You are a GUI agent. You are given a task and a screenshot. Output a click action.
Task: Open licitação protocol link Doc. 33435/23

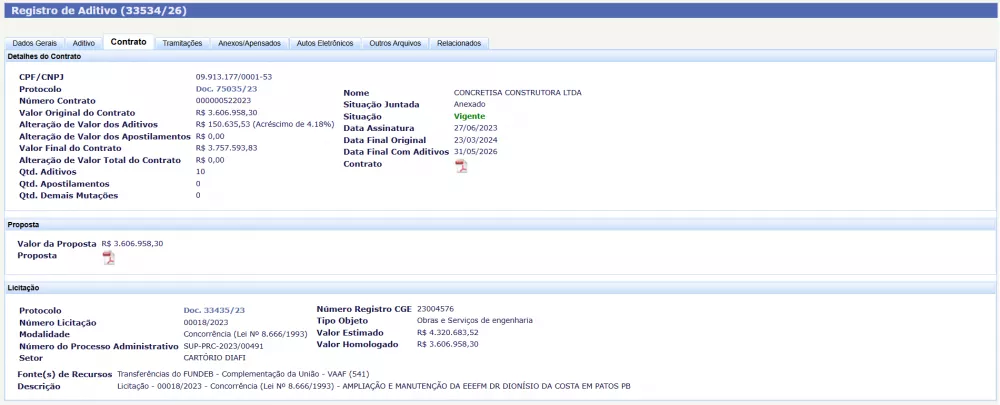click(x=214, y=310)
